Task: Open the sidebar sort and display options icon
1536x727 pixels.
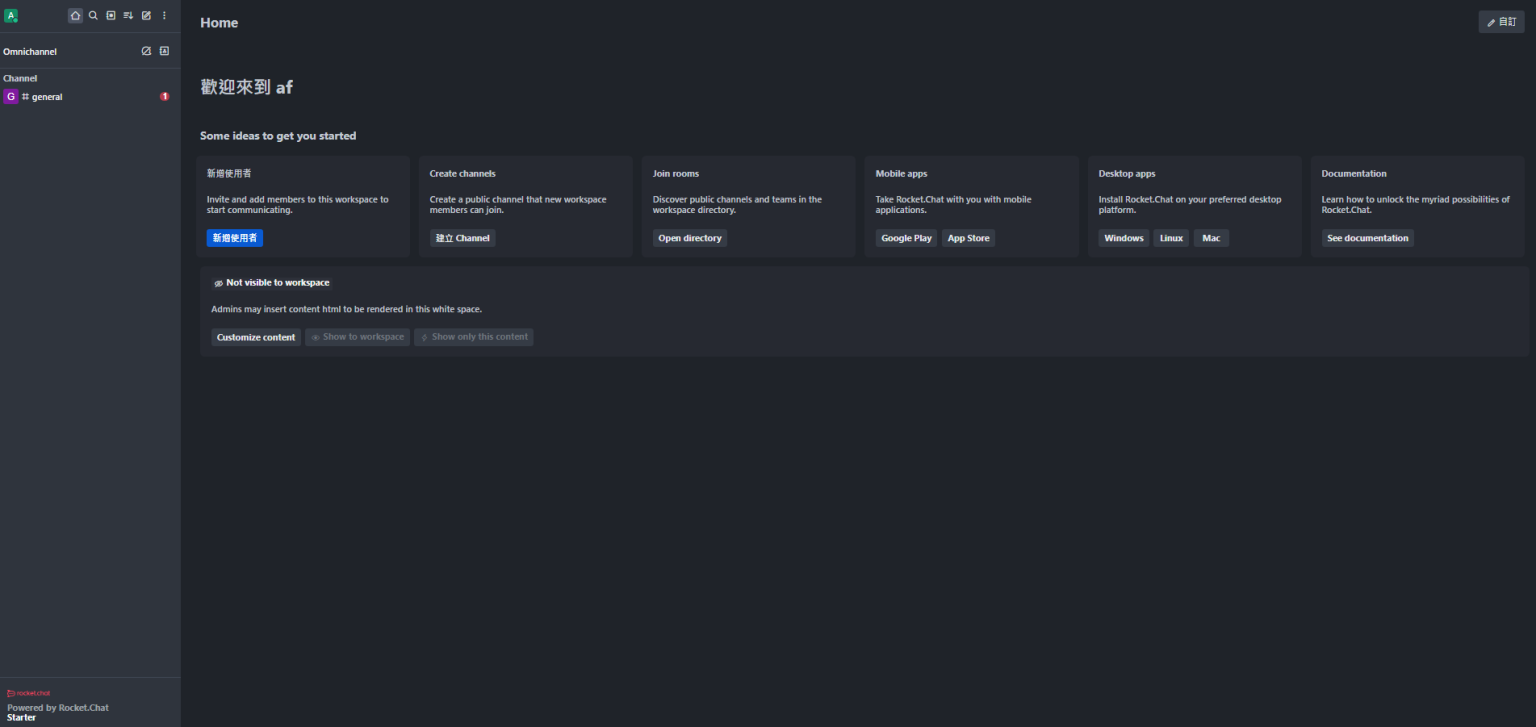Action: [128, 15]
